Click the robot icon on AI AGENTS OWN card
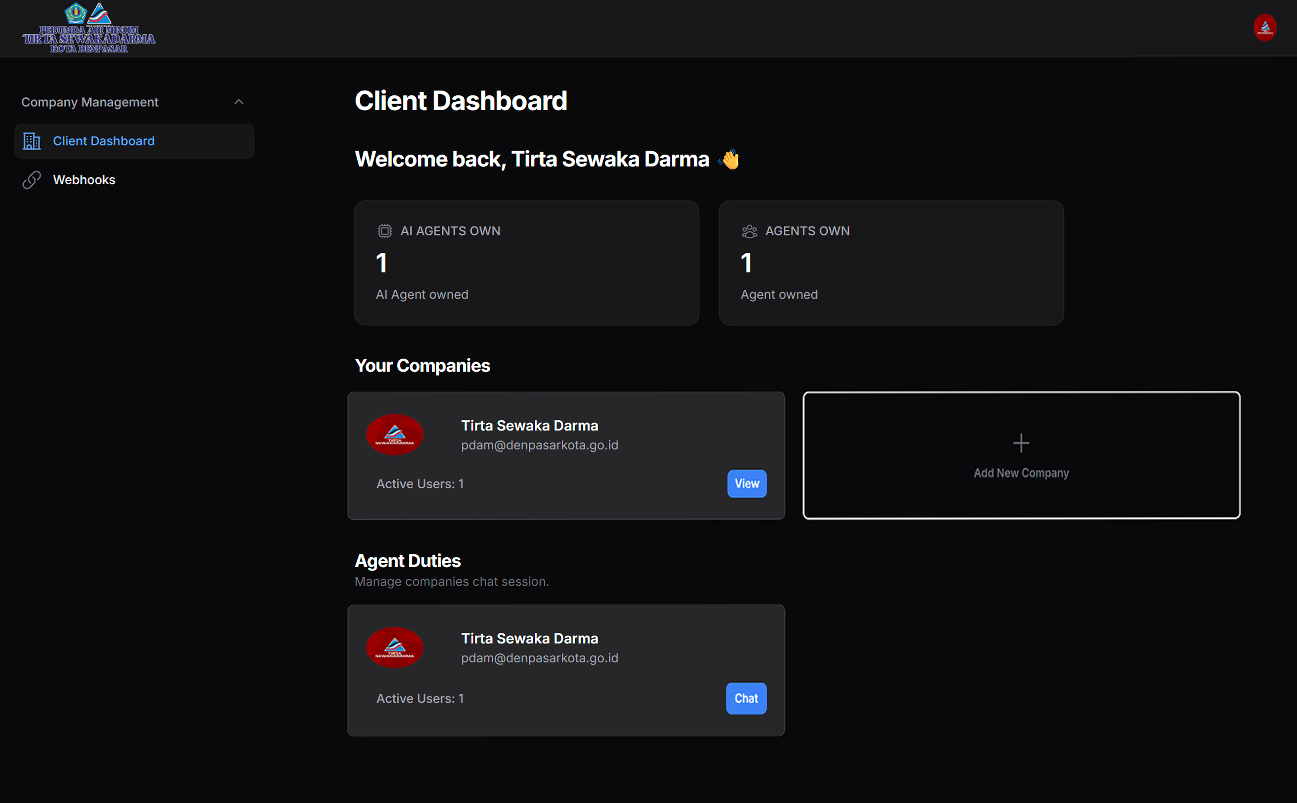The height and width of the screenshot is (803, 1297). coord(385,230)
